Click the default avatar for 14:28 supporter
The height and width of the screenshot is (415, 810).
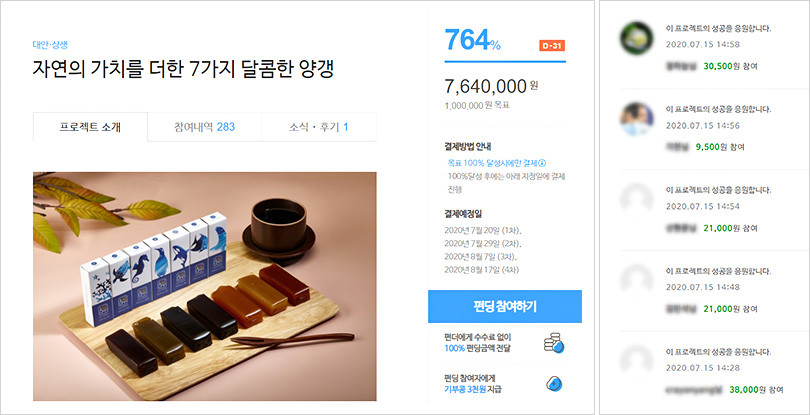coord(636,361)
